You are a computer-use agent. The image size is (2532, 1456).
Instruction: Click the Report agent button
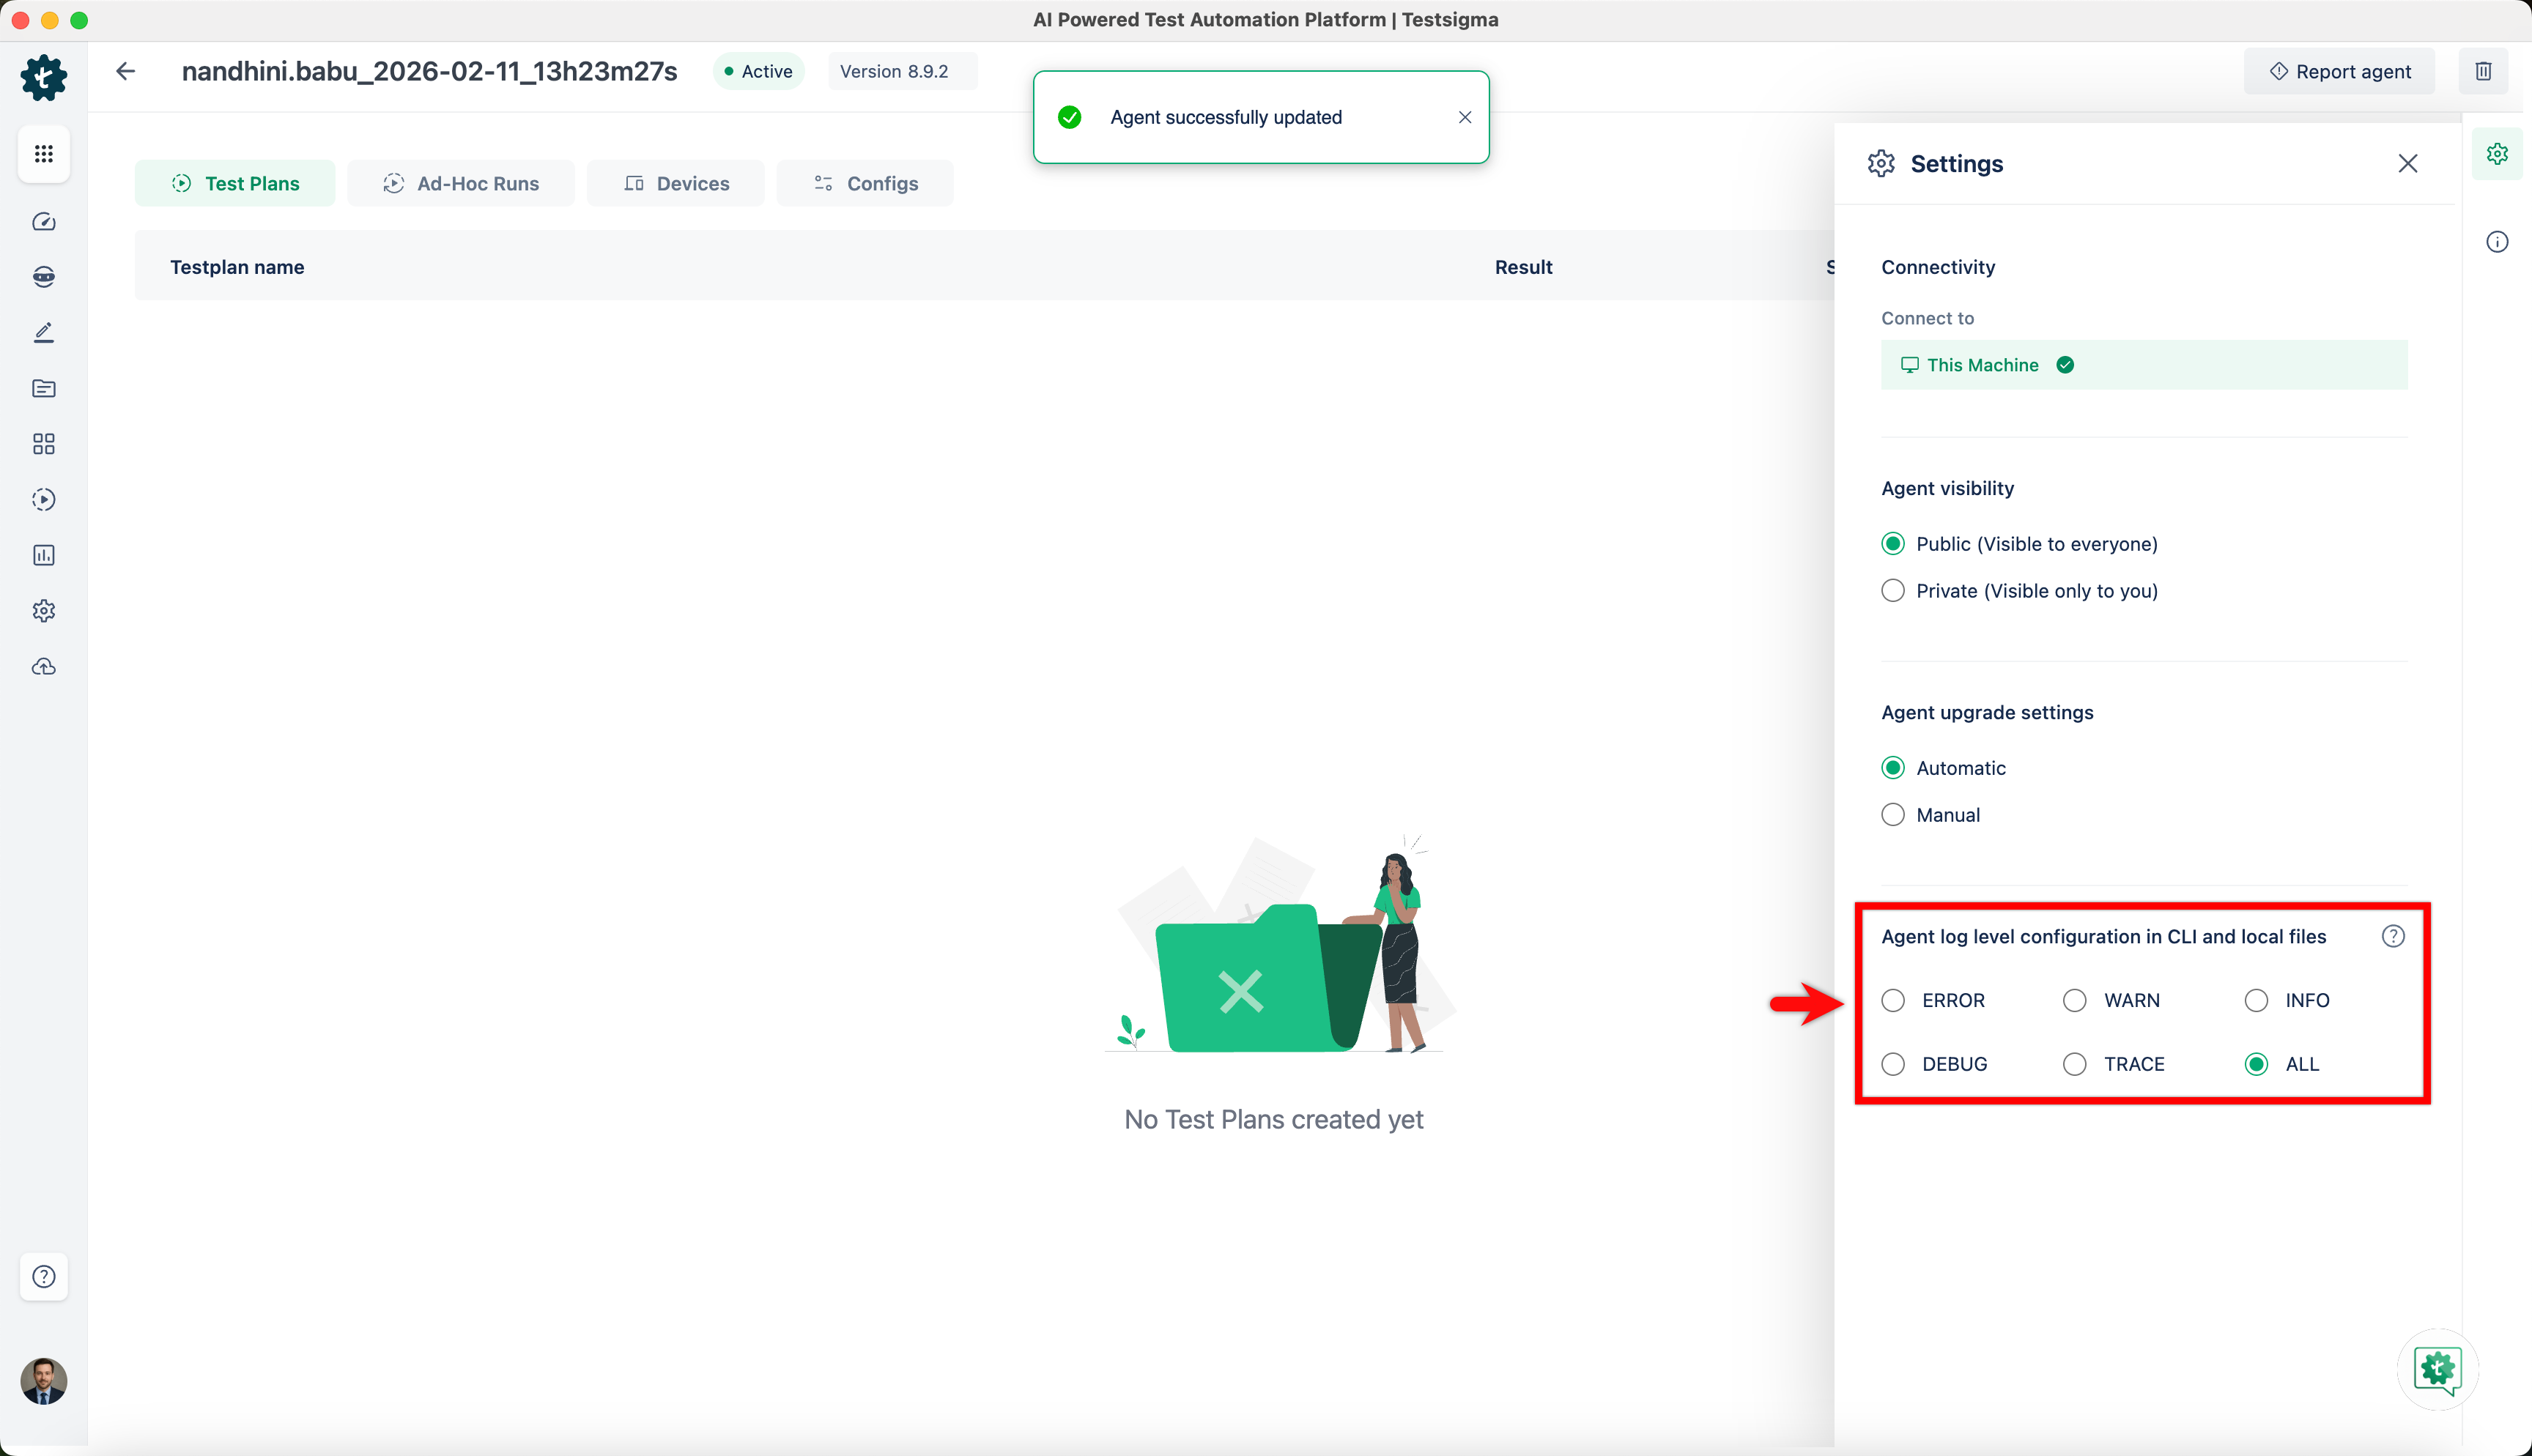(x=2339, y=72)
